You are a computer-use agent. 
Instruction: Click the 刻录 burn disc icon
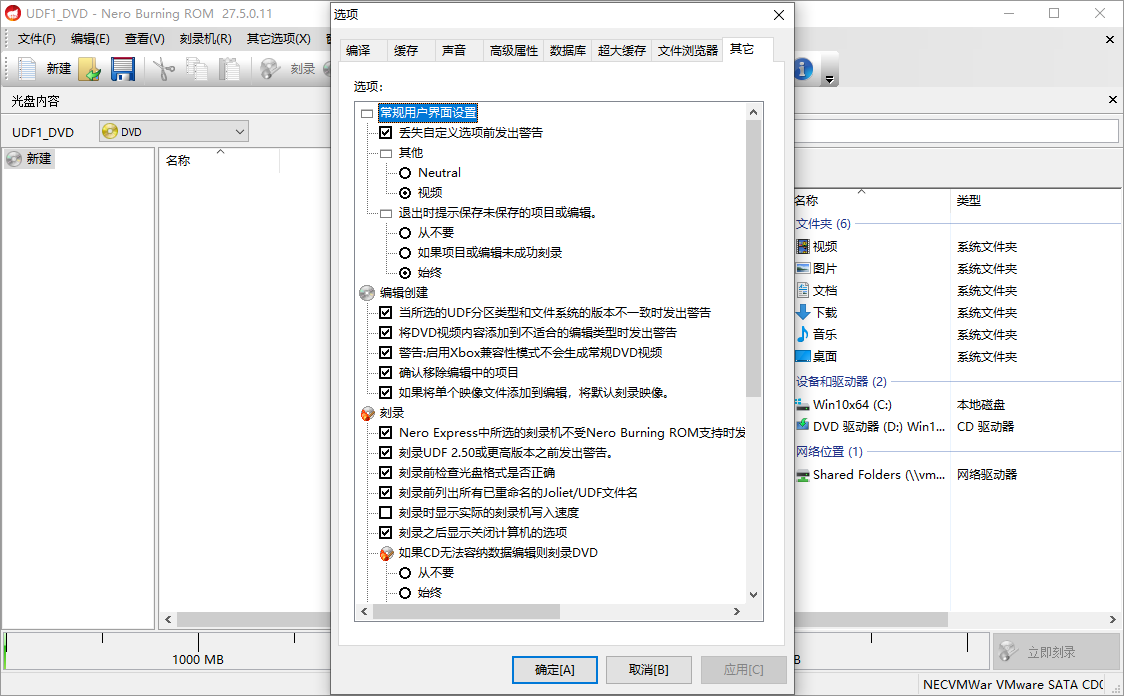coord(269,69)
